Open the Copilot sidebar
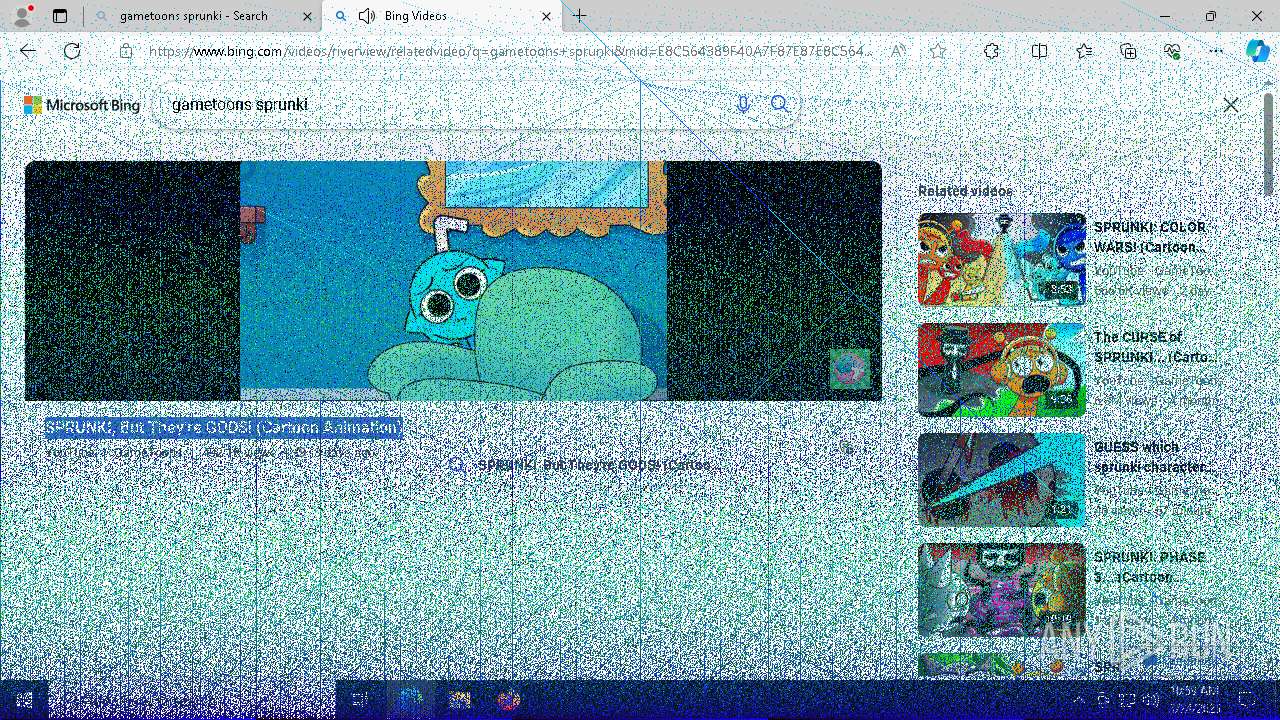This screenshot has width=1280, height=720. 1257,51
